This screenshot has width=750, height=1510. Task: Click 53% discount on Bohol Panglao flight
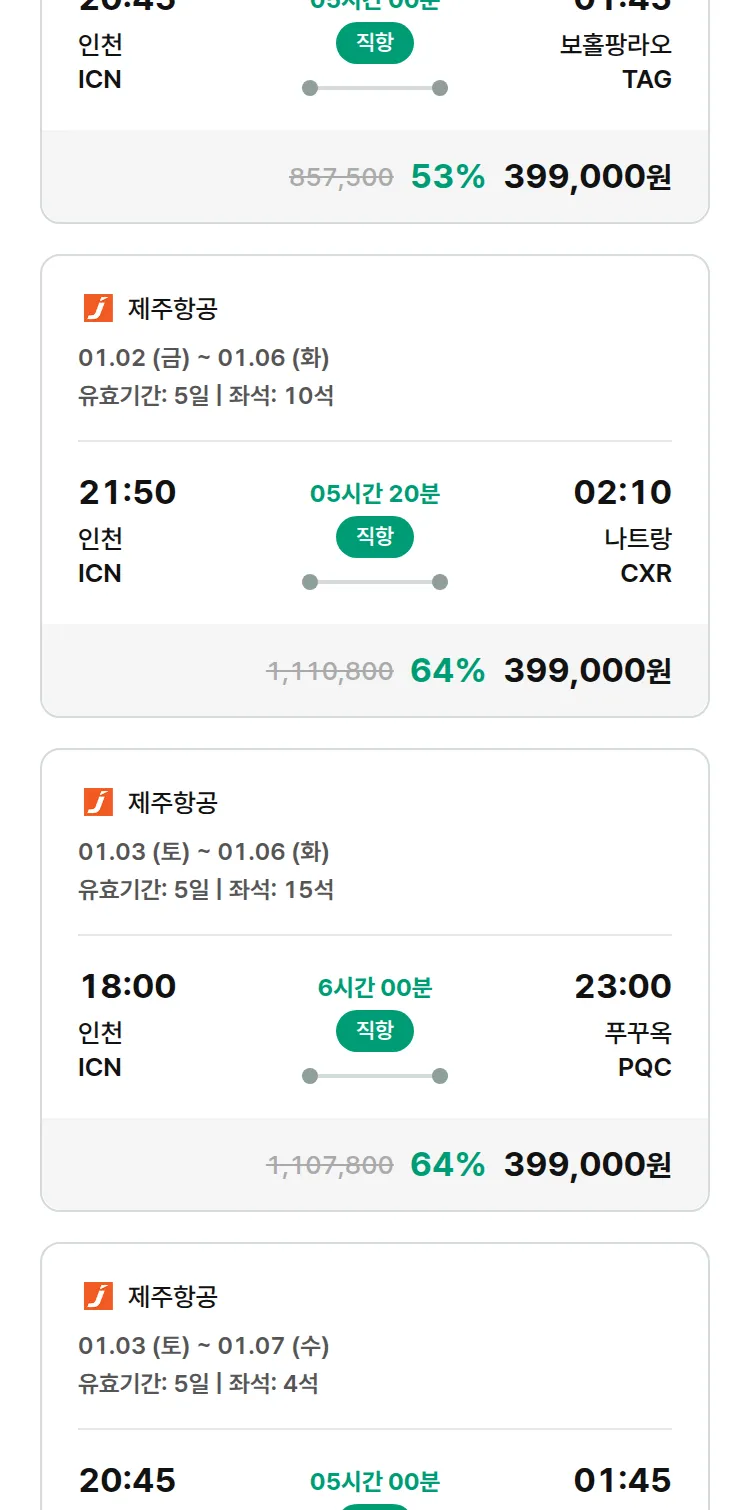click(x=447, y=177)
